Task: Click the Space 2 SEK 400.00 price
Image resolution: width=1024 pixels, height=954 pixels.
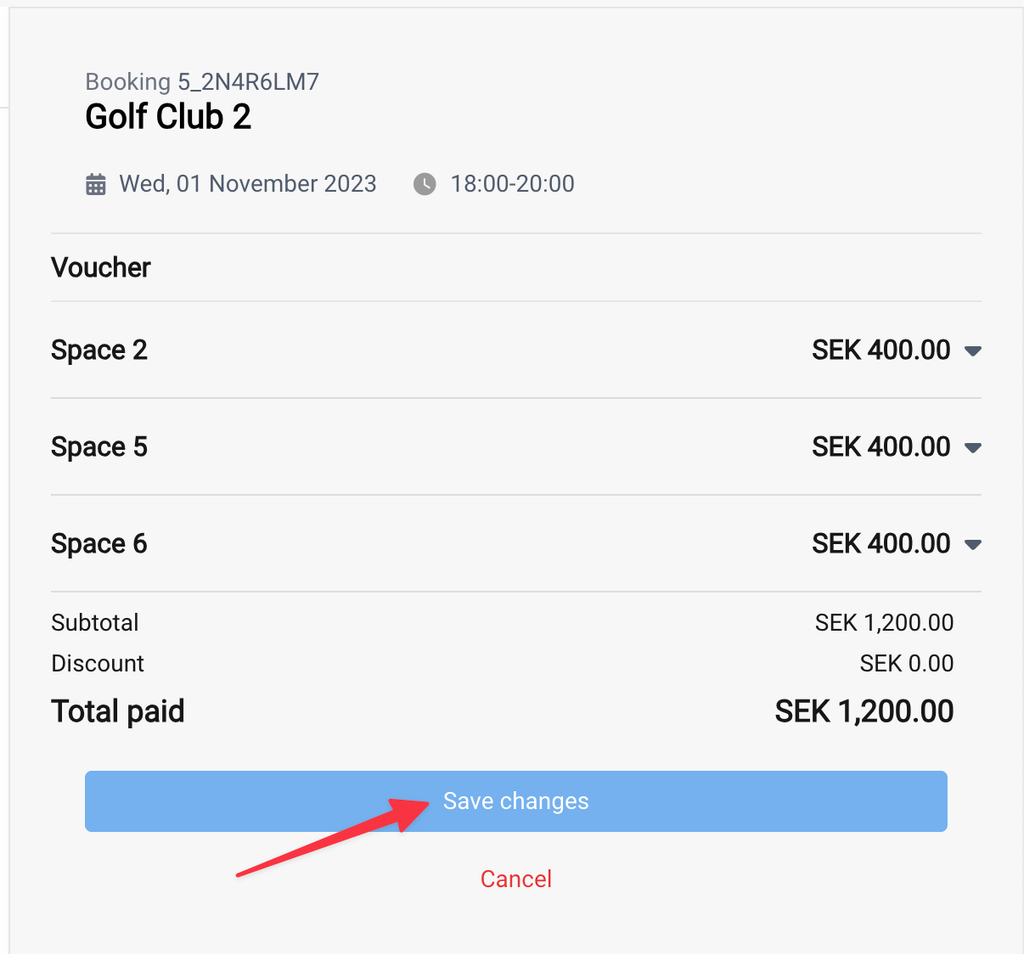Action: point(881,350)
